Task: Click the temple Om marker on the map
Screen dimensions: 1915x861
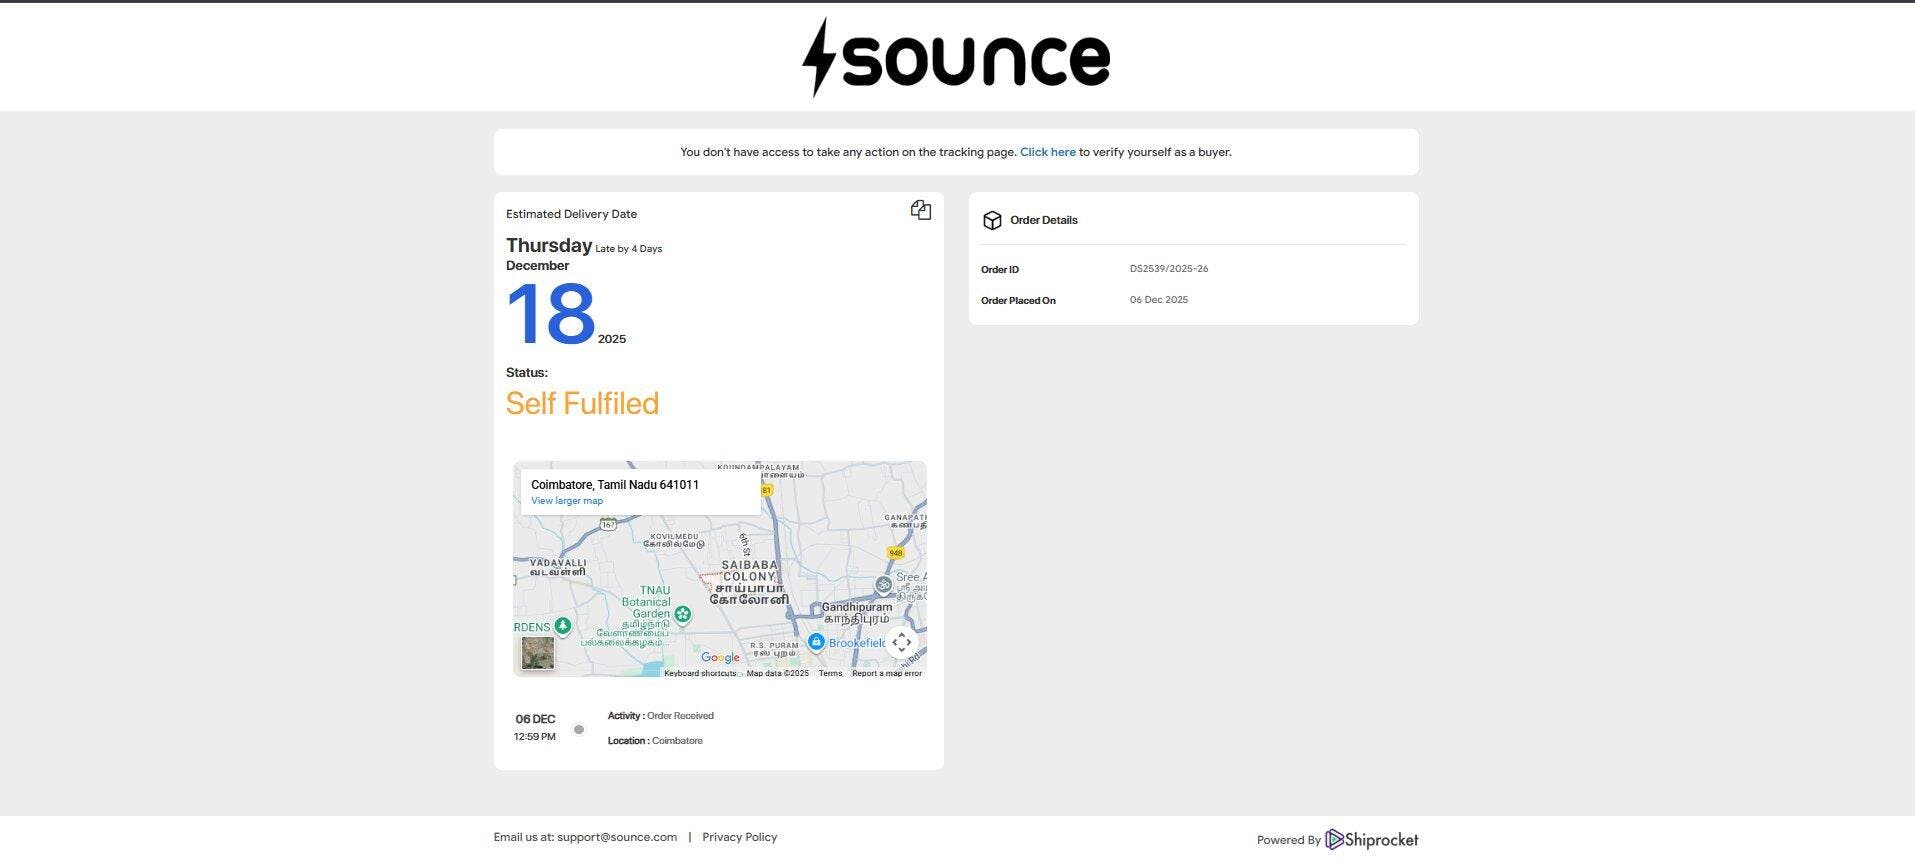Action: tap(883, 584)
